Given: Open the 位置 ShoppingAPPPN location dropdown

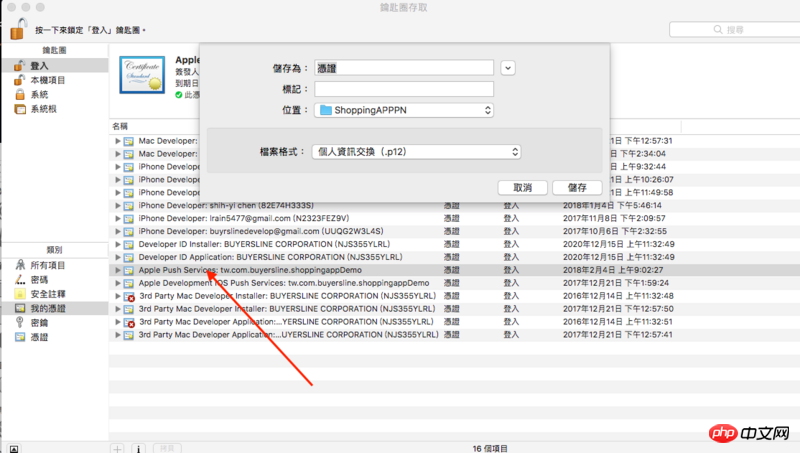Looking at the screenshot, I should 404,110.
